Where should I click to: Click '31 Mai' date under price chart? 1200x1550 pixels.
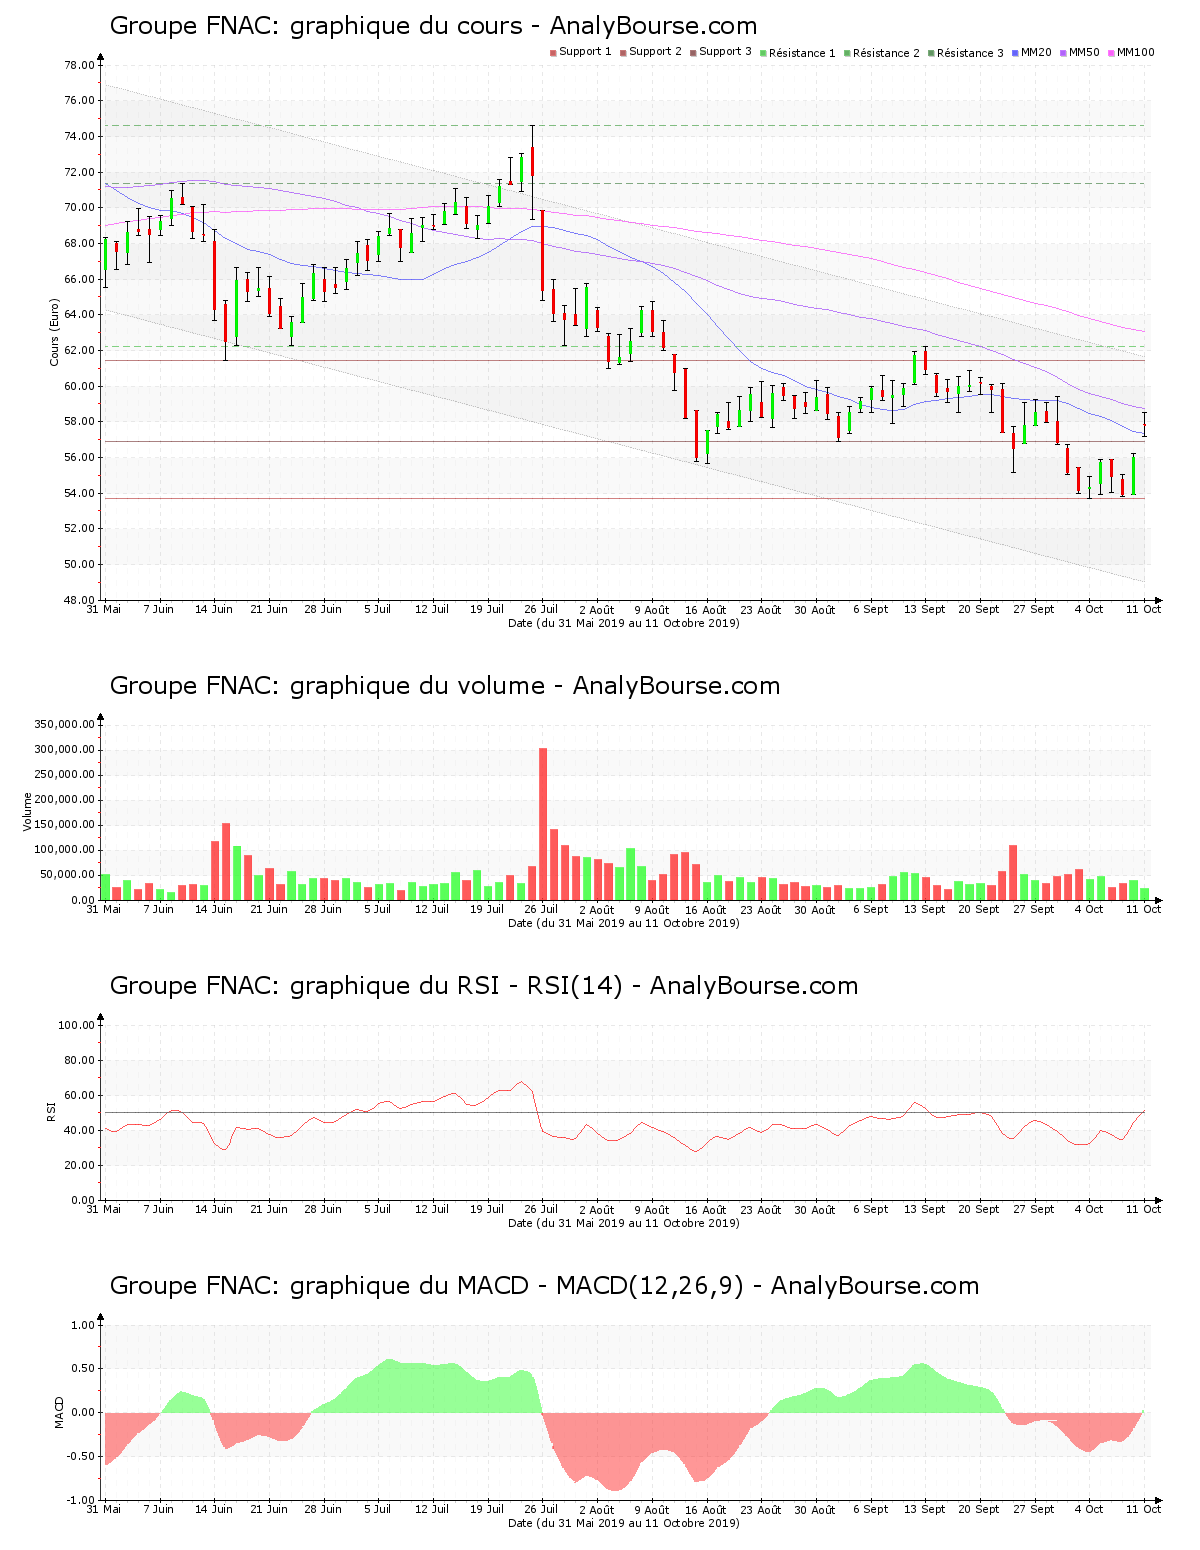coord(104,609)
